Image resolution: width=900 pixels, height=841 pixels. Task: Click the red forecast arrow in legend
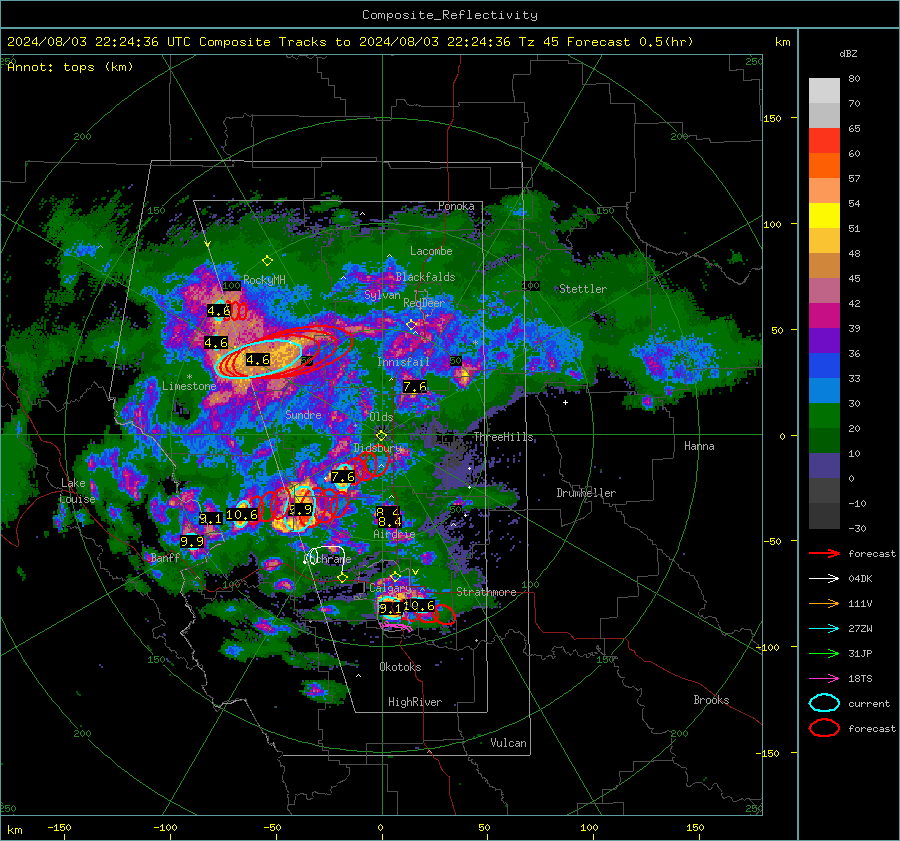824,553
